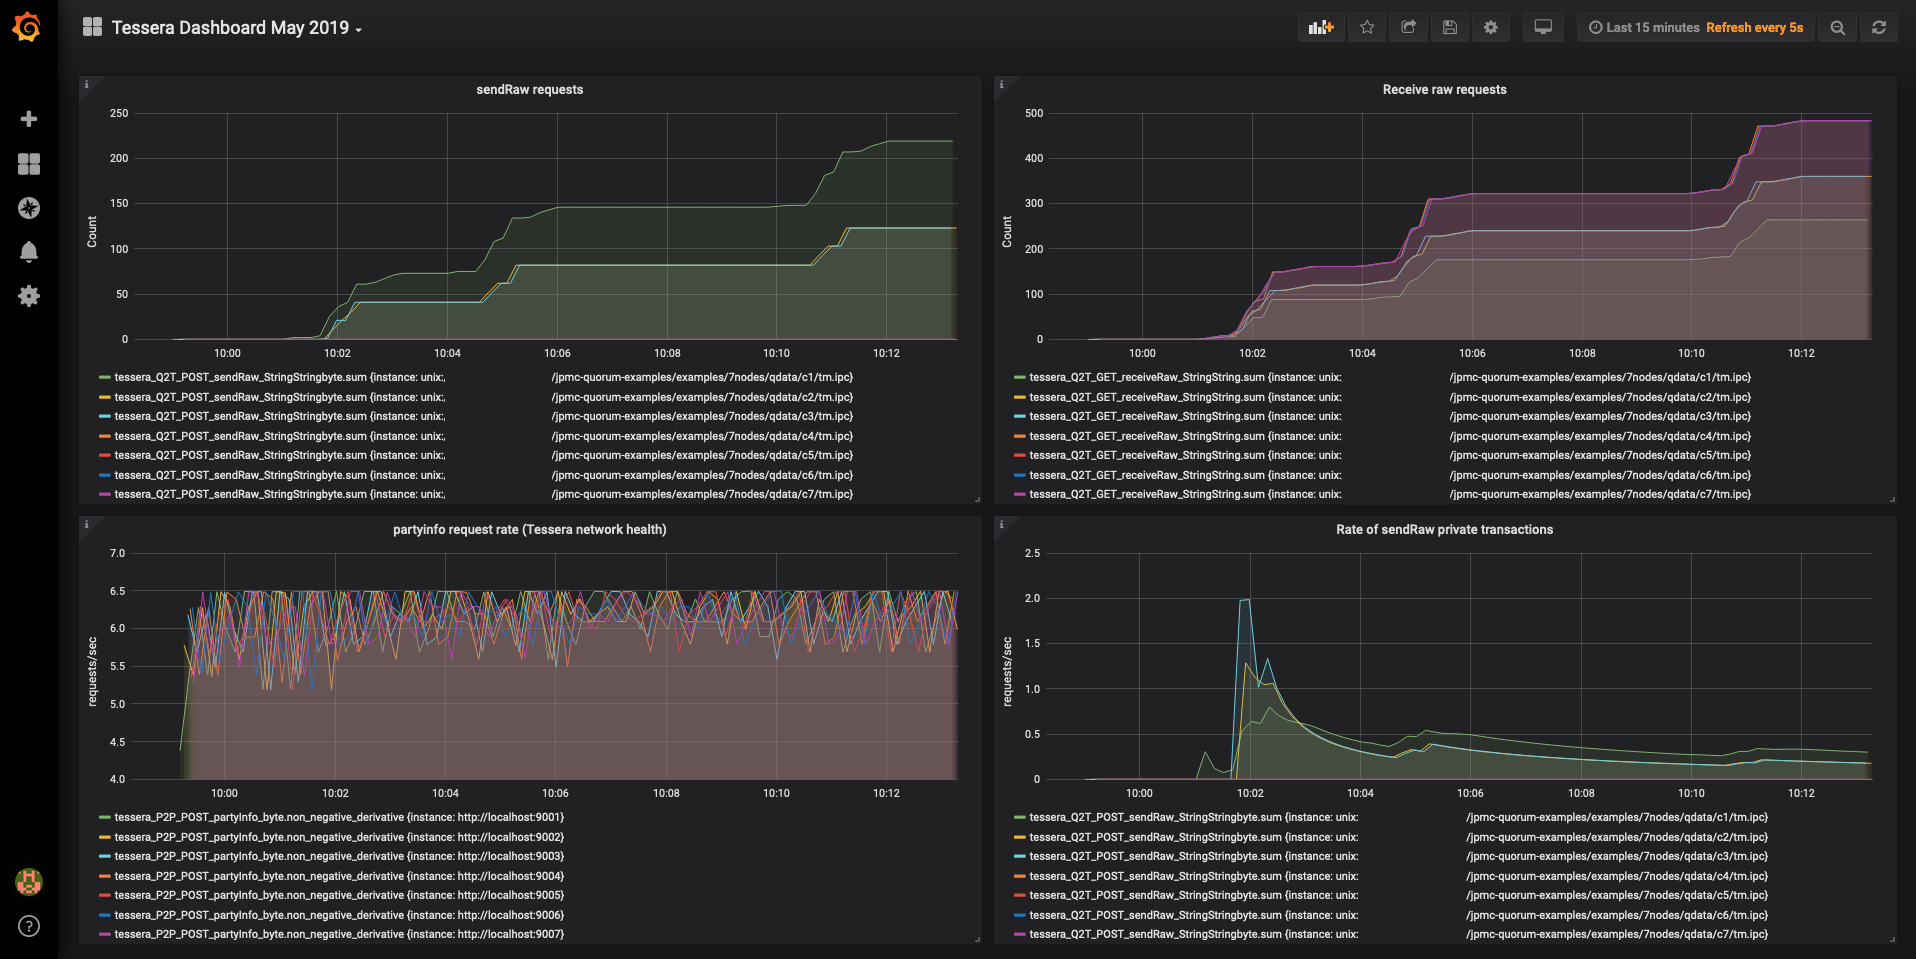Toggle c4 series in sendRaw requests legend
Image resolution: width=1916 pixels, height=959 pixels.
(483, 436)
